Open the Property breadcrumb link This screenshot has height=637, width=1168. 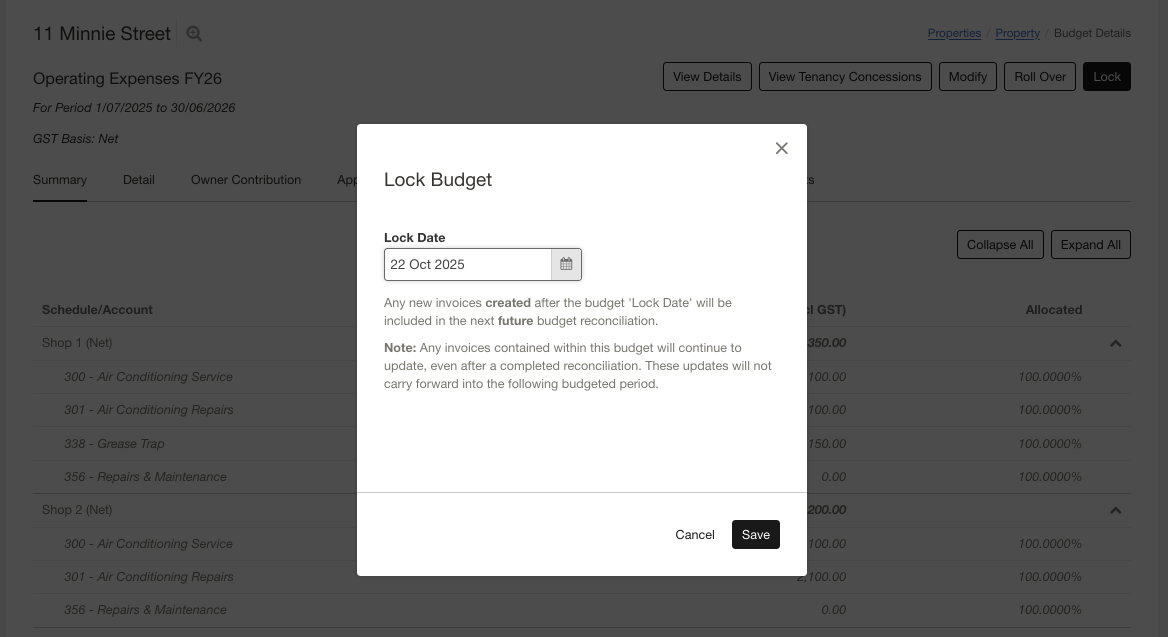(1017, 33)
